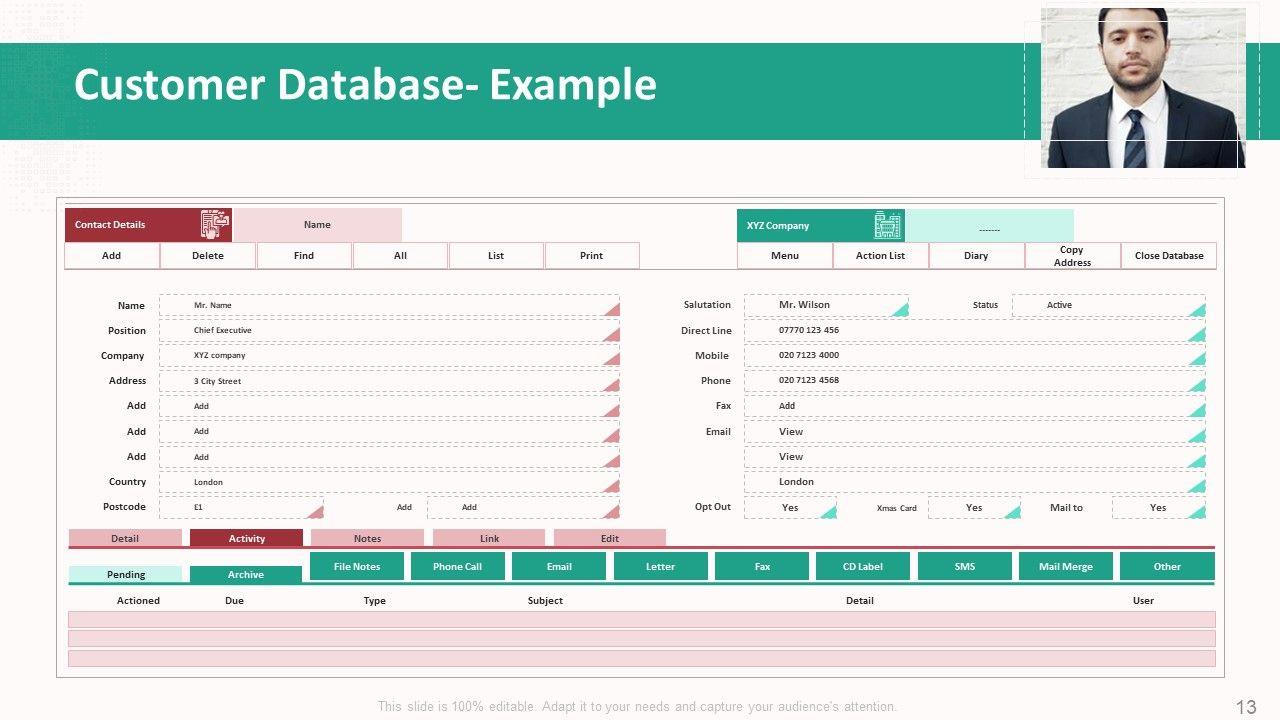
Task: Click the Contact Details clipboard icon
Action: pos(214,225)
